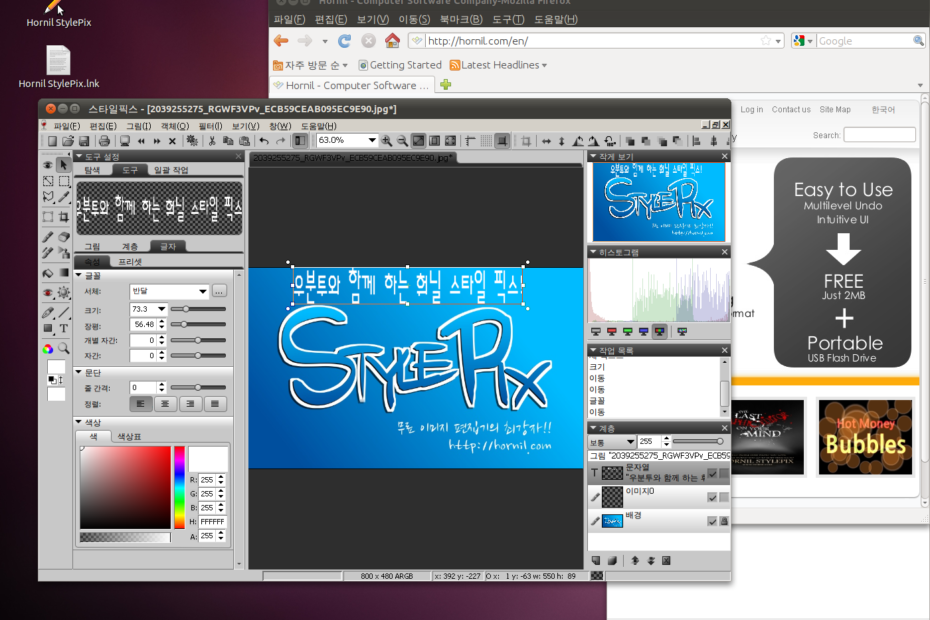Click the Save floppy-disk toolbar icon
Screen dimensions: 930x620
[84, 141]
